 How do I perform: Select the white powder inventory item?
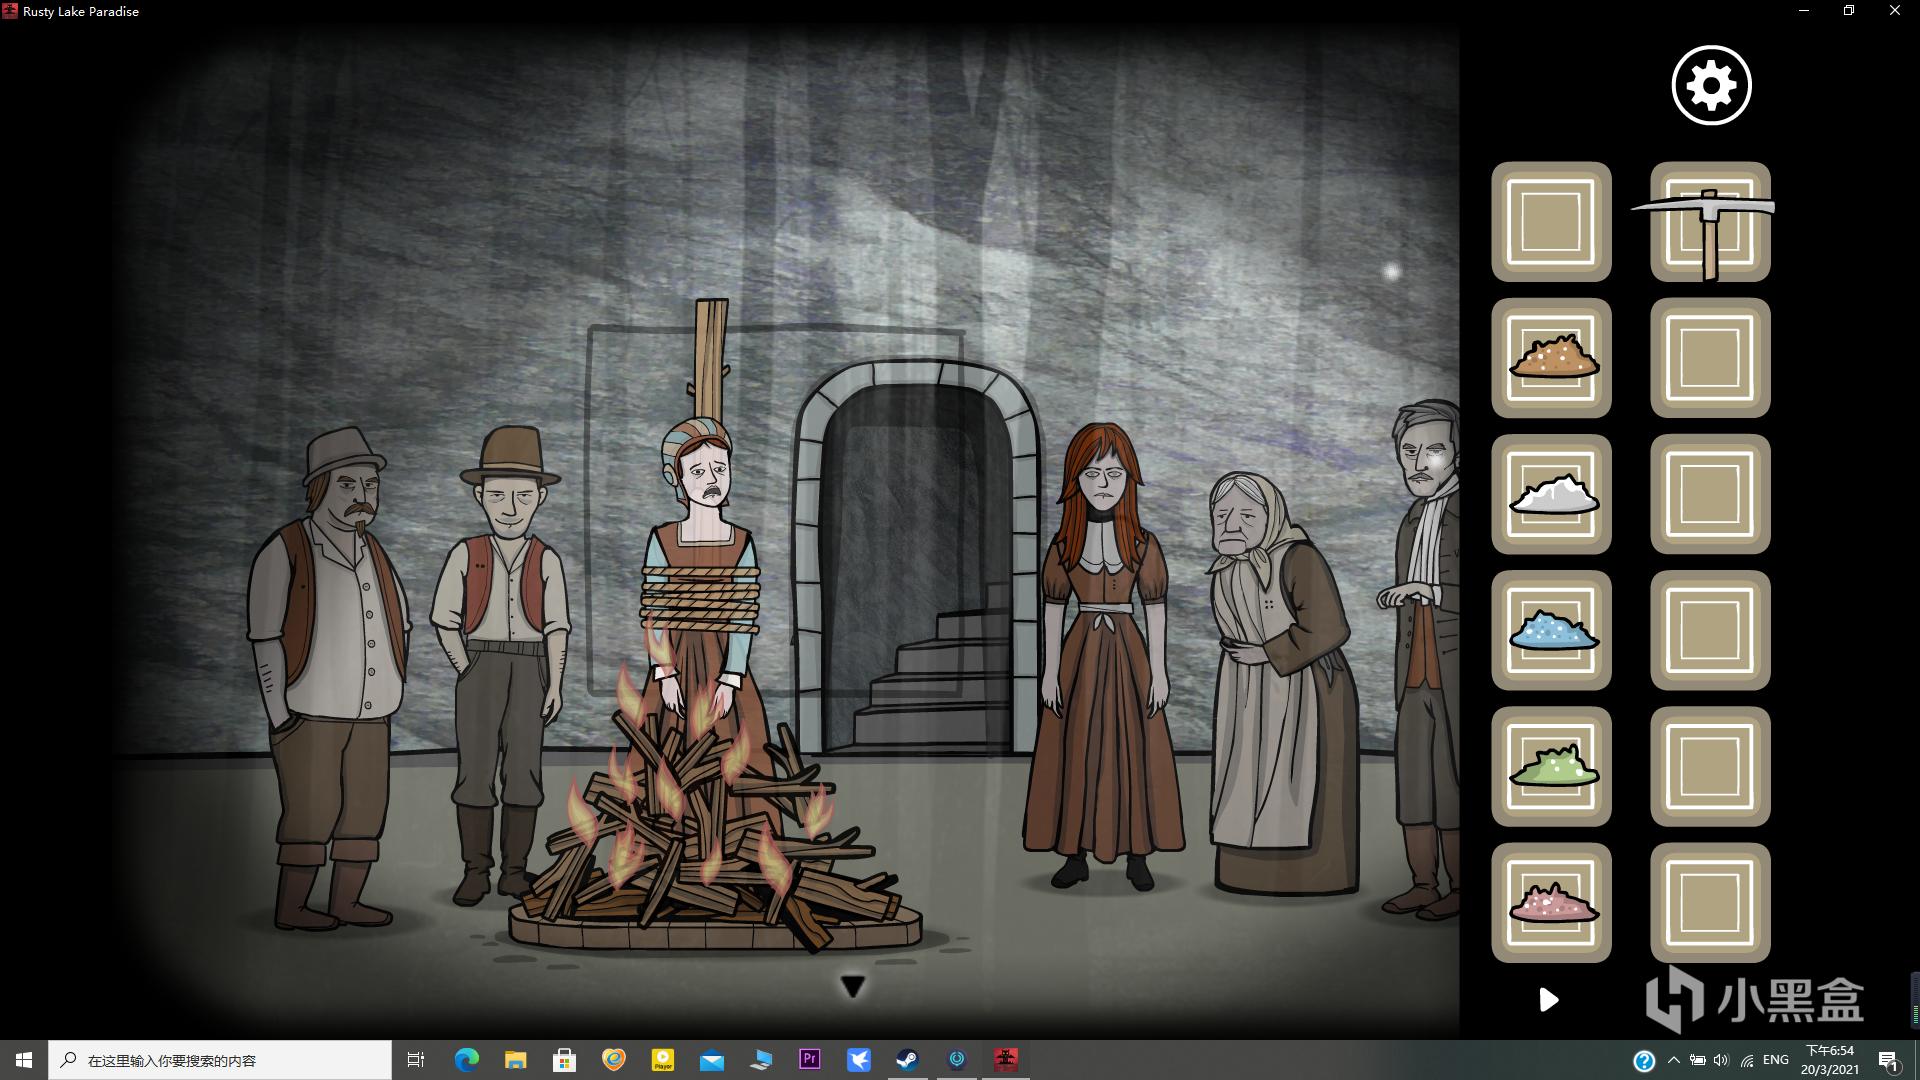click(x=1552, y=494)
